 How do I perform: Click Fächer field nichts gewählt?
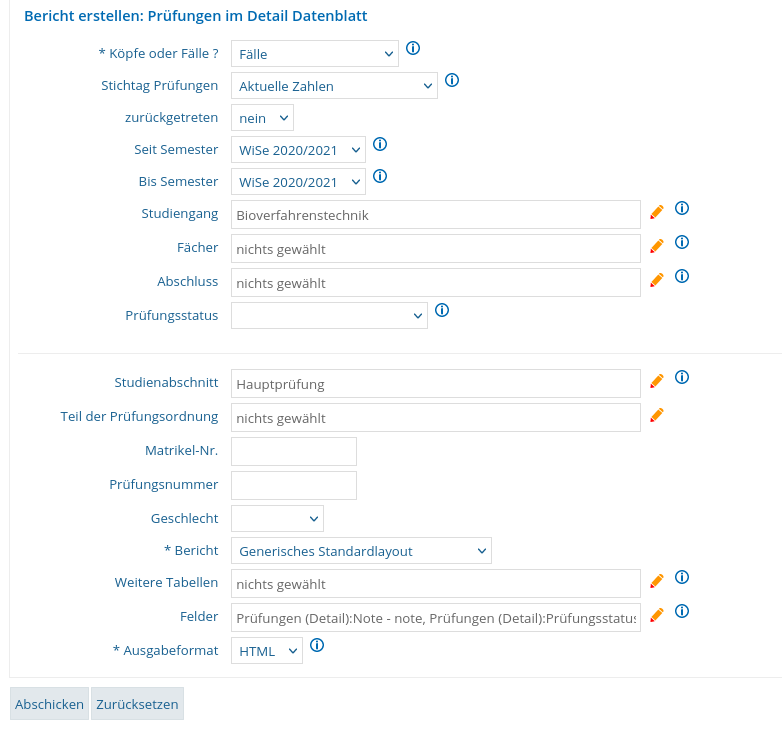[436, 249]
